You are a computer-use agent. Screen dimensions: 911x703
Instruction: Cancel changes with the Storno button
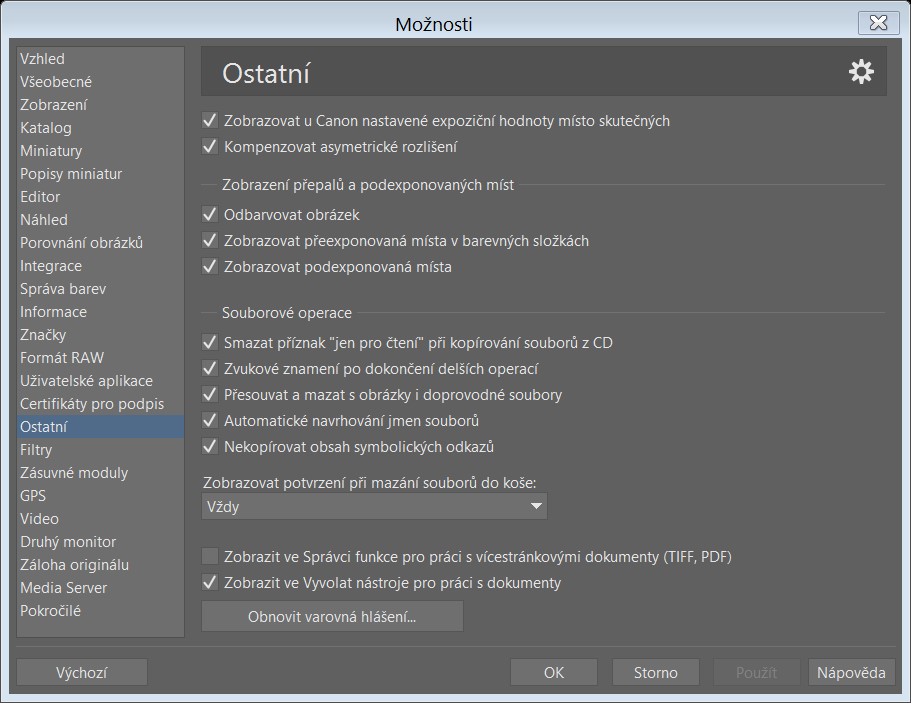655,673
